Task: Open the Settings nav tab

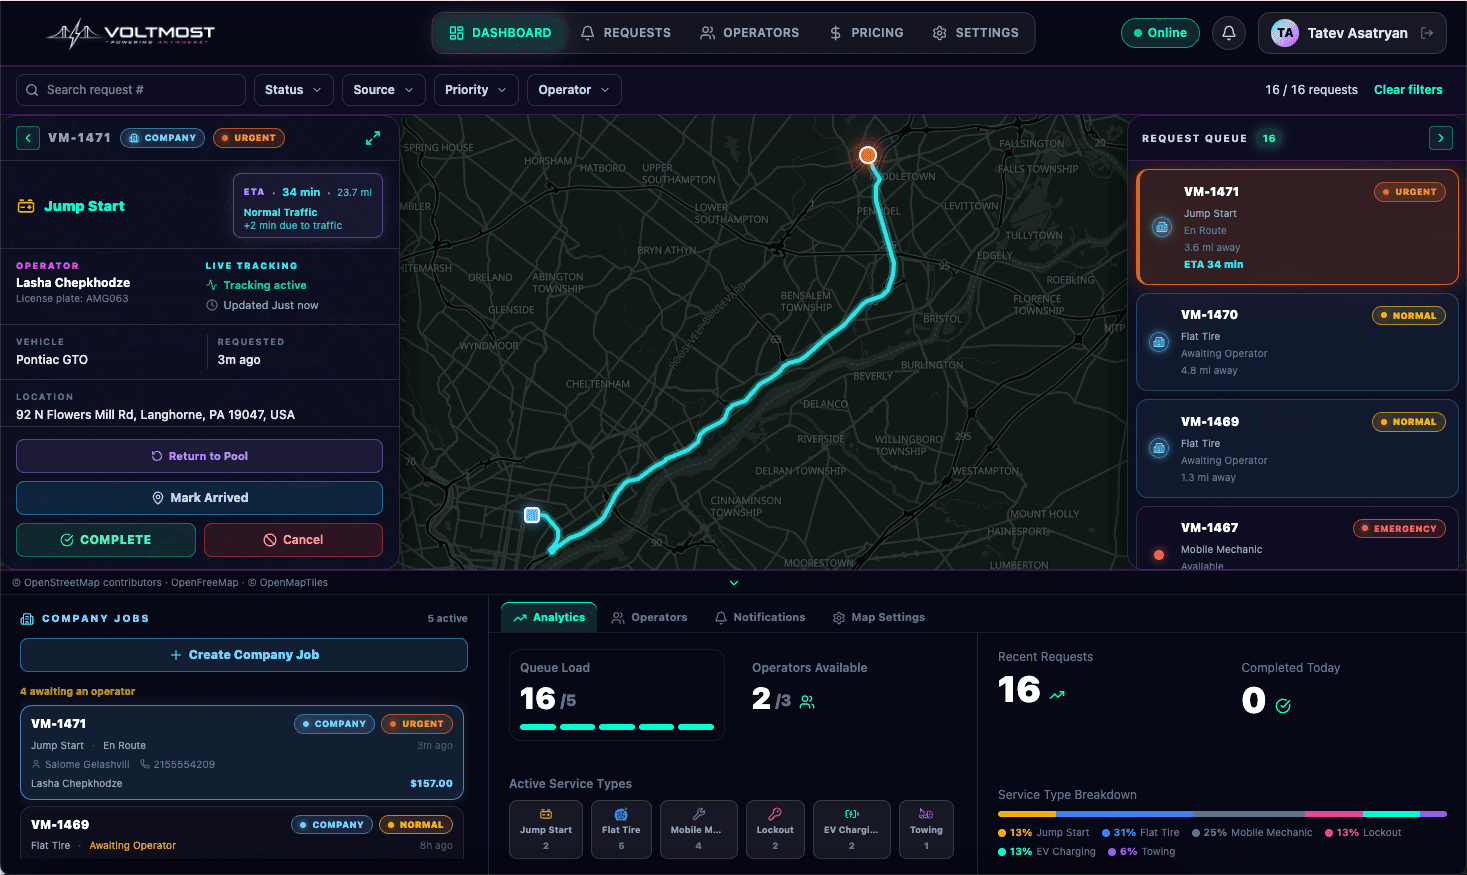Action: pyautogui.click(x=975, y=33)
